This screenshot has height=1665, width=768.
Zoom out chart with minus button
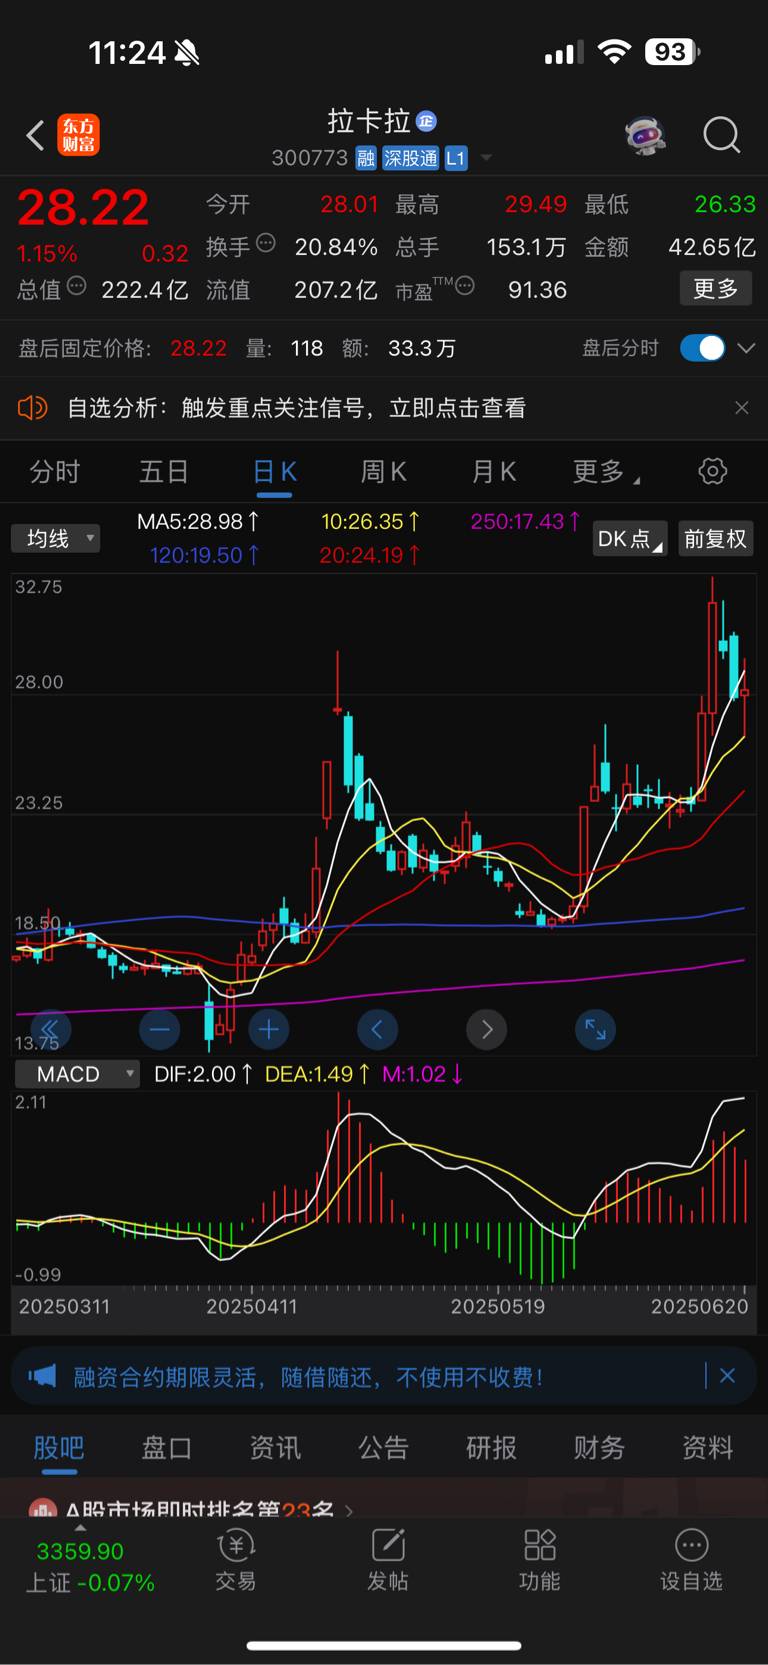(160, 1029)
